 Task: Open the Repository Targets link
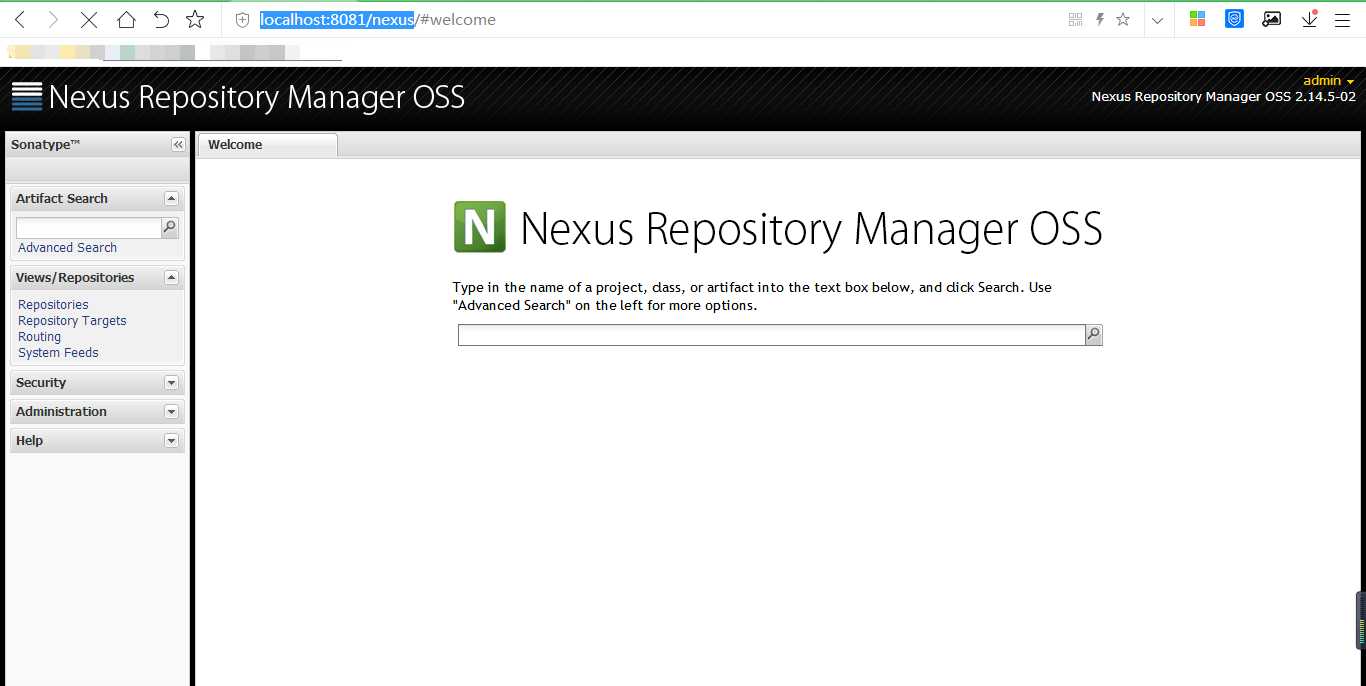coord(72,321)
